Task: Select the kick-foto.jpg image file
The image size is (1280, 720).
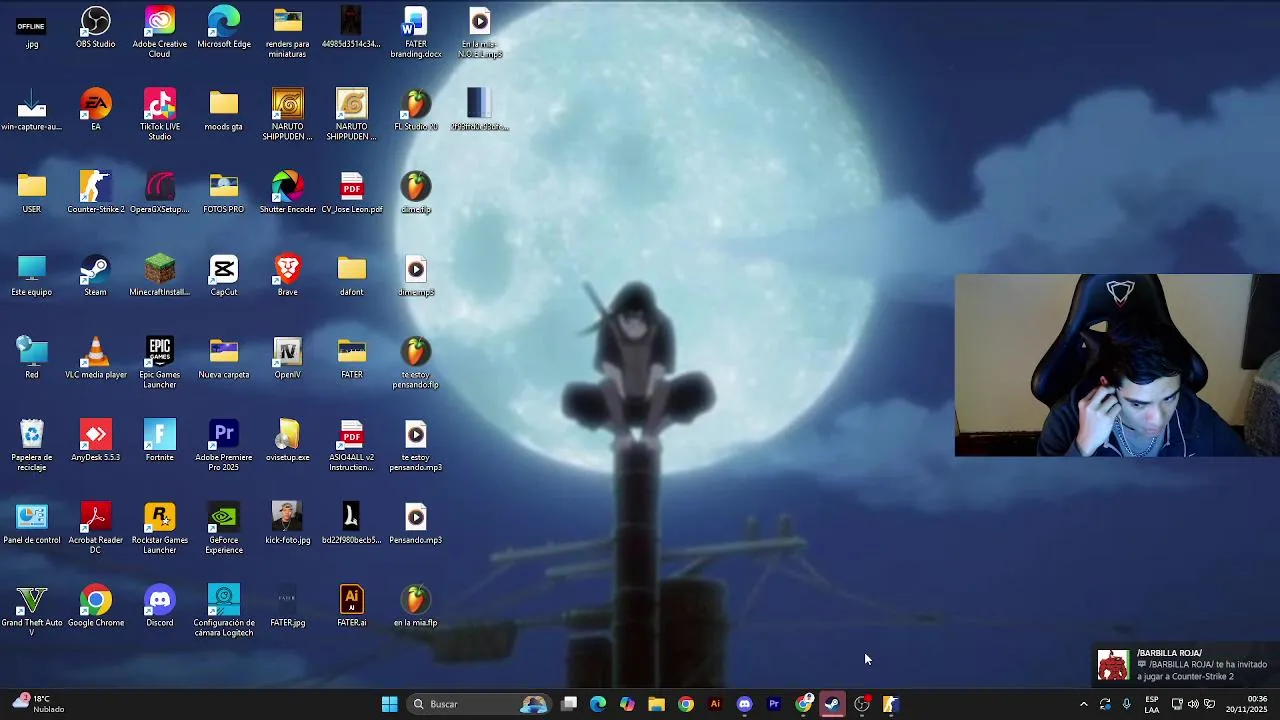Action: (287, 525)
